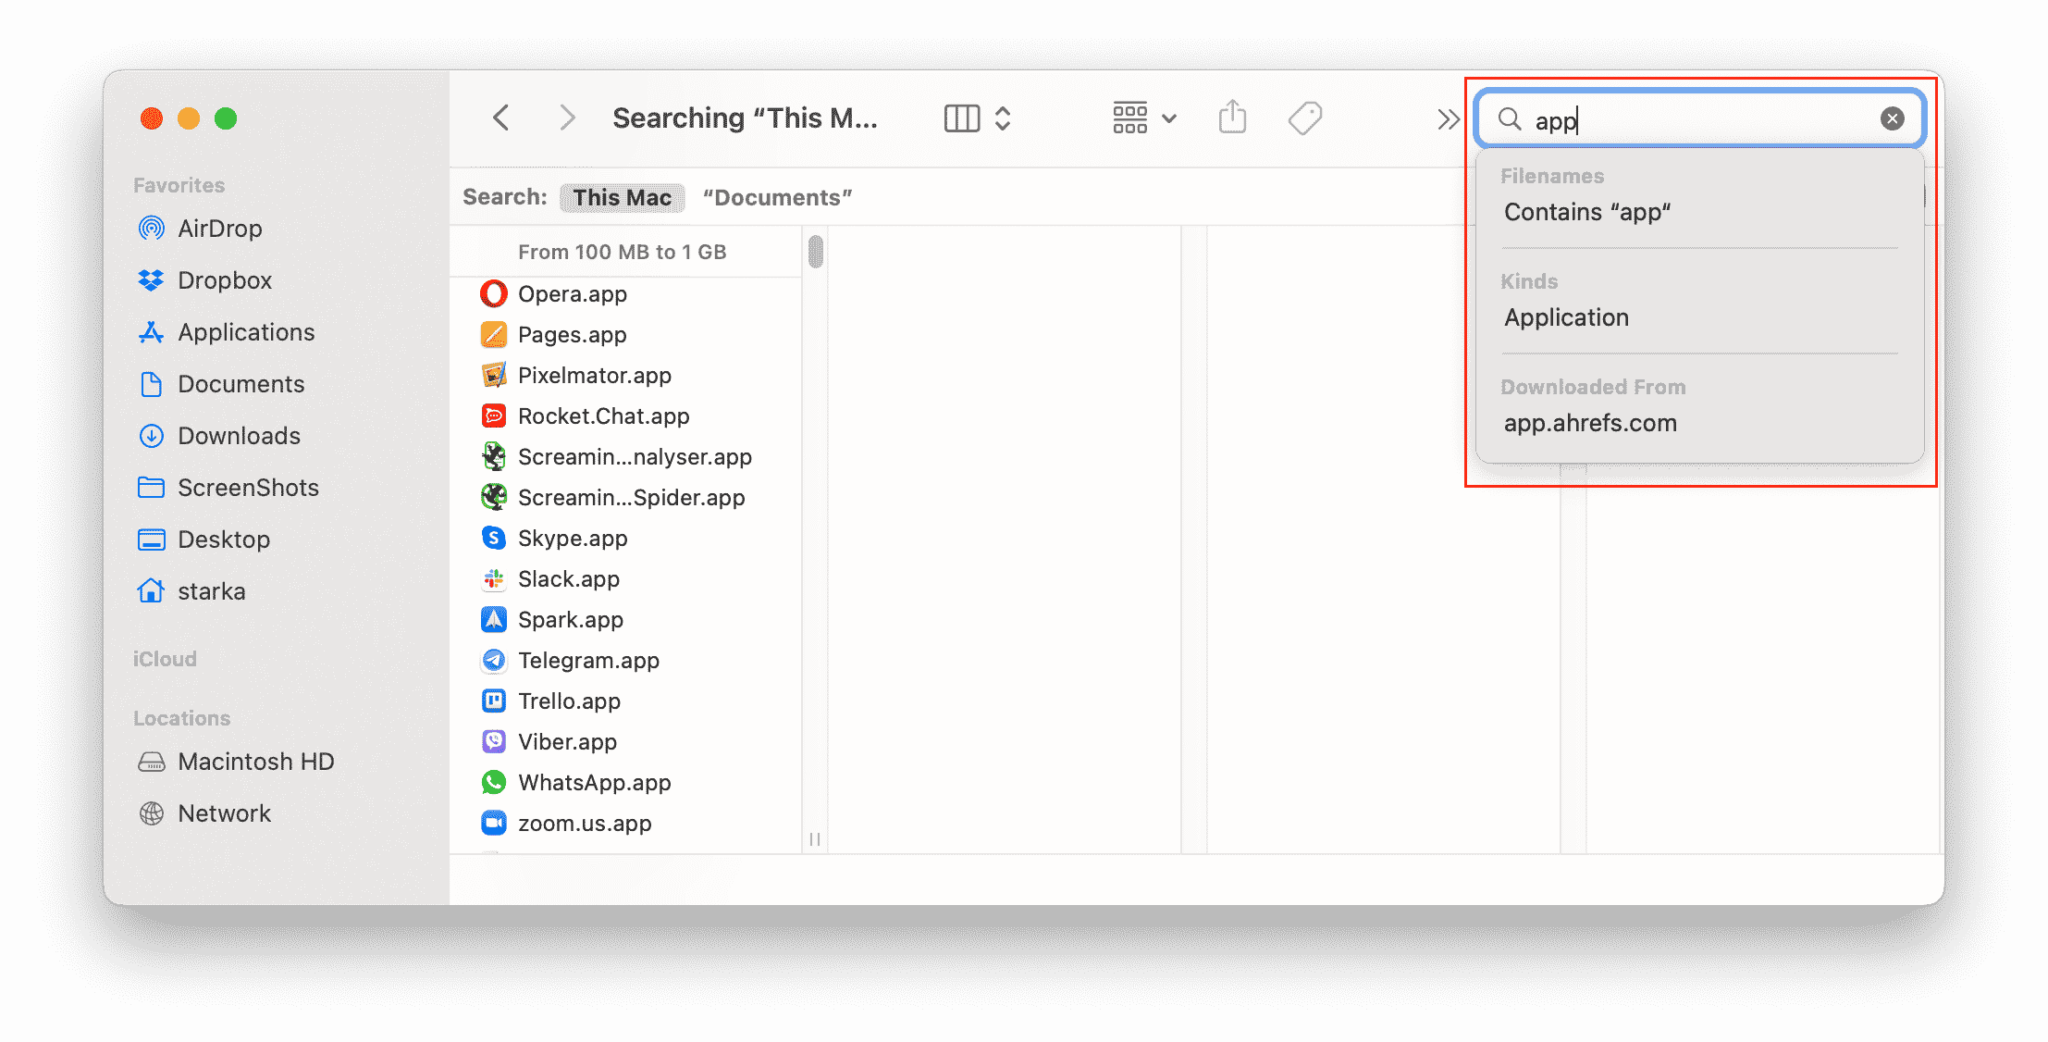Switch to Column view in the toolbar
Image resolution: width=2048 pixels, height=1042 pixels.
point(960,117)
